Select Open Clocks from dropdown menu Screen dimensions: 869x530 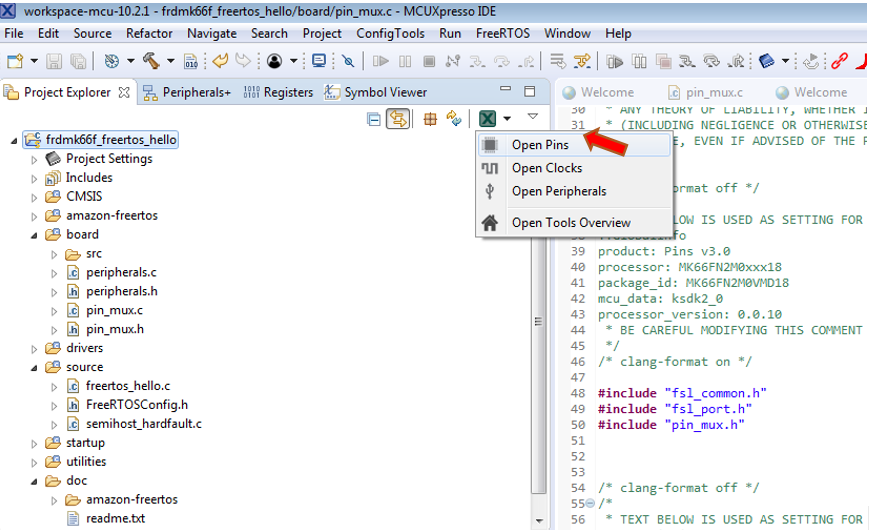[x=574, y=168]
